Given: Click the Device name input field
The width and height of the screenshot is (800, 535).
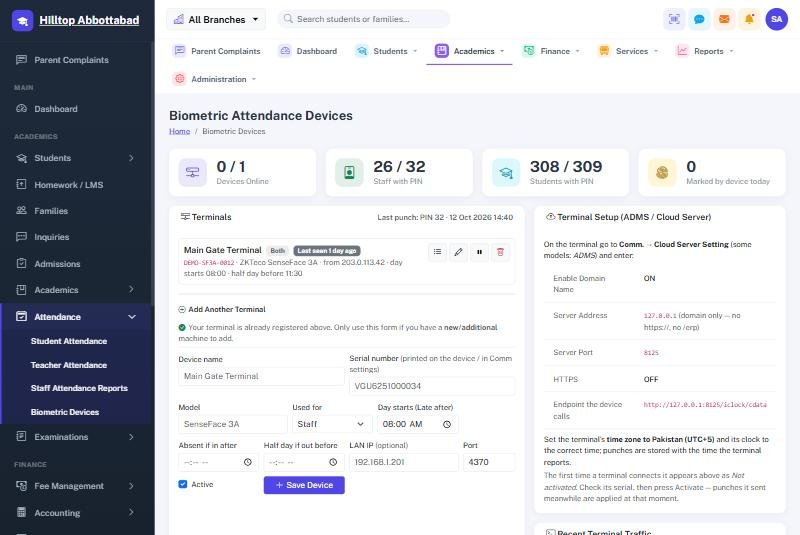Looking at the screenshot, I should tap(261, 376).
